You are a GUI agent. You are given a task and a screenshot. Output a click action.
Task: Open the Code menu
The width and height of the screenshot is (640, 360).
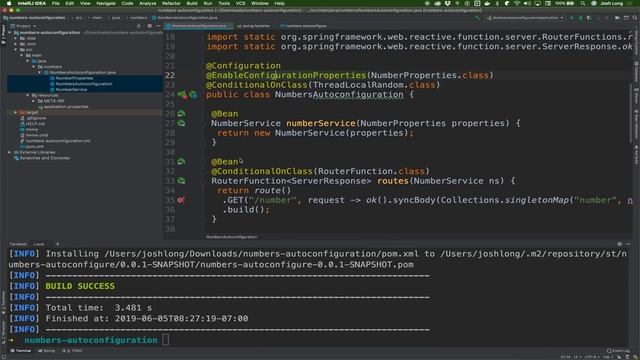pos(127,3)
